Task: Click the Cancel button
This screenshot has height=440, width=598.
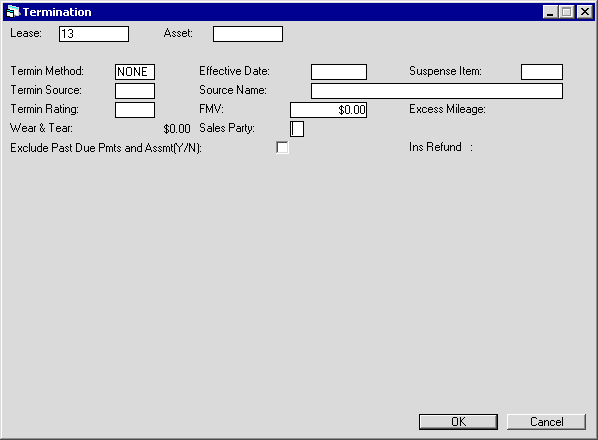Action: coord(546,422)
